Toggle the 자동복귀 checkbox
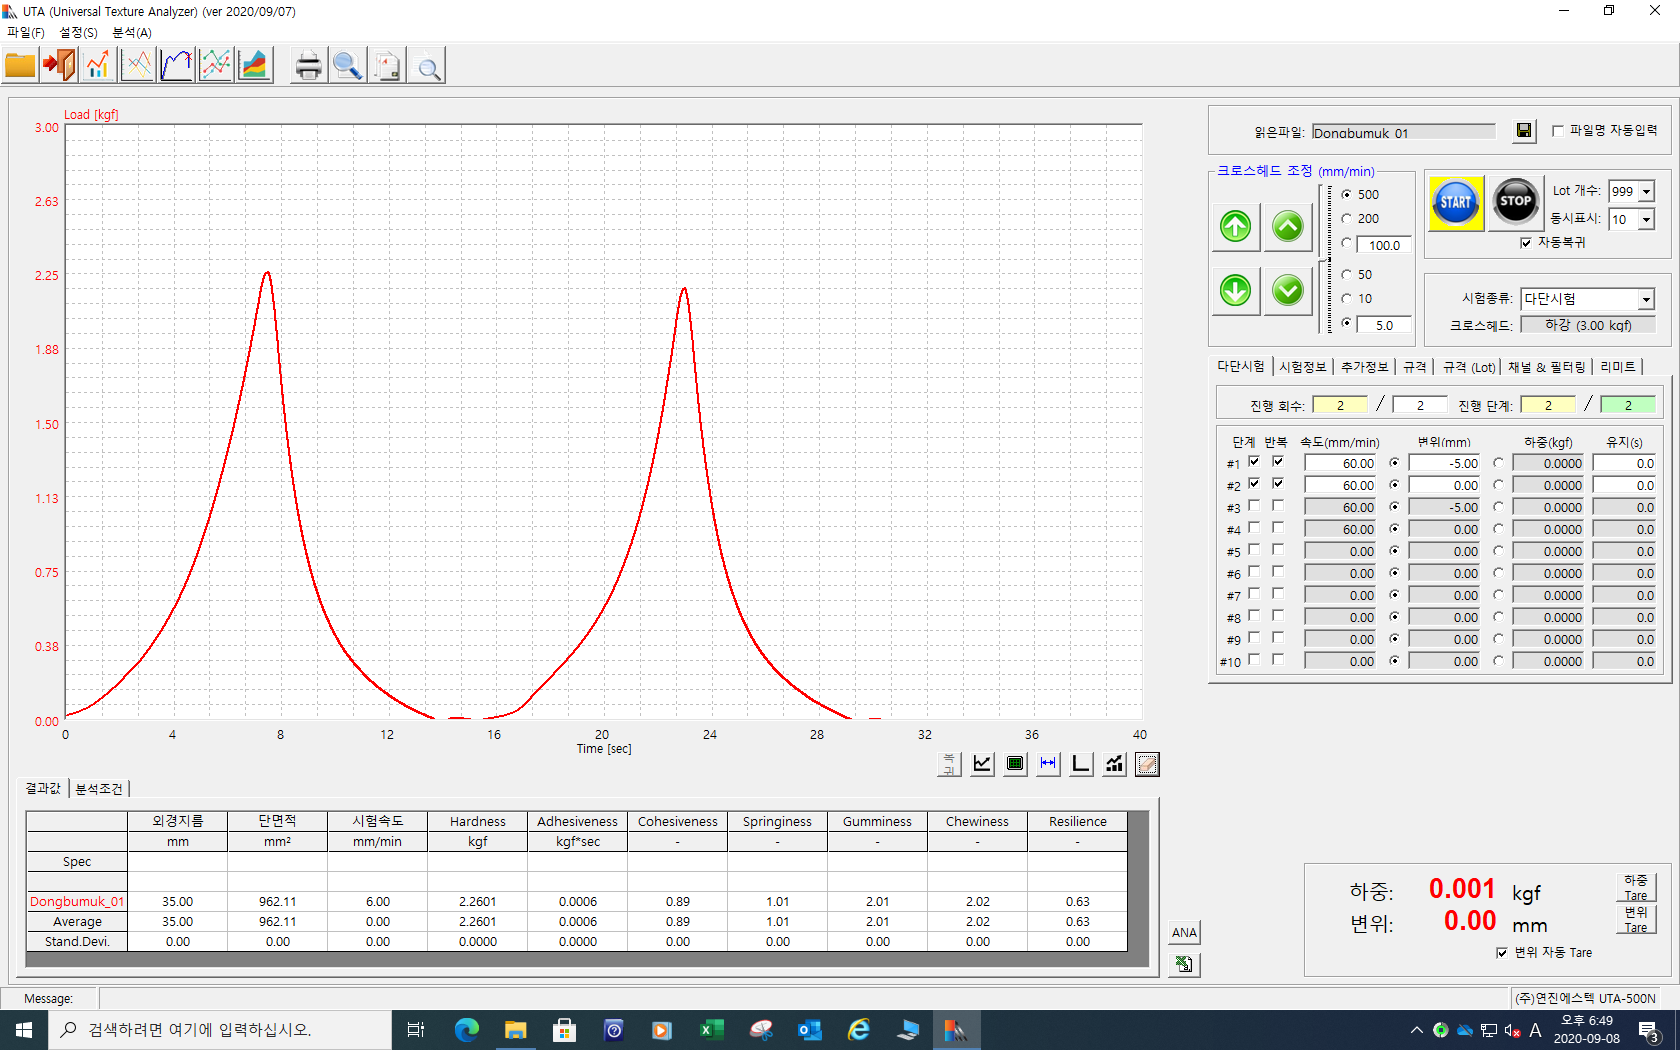 click(x=1526, y=243)
